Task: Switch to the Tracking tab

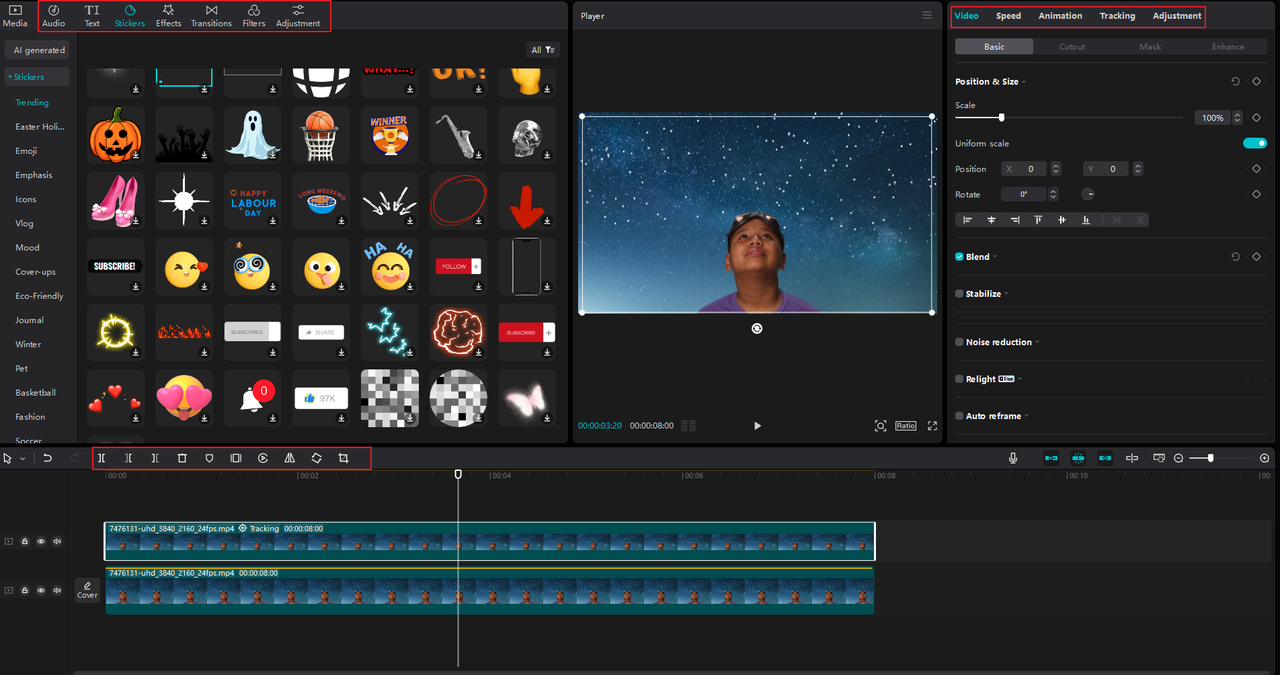Action: coord(1117,16)
